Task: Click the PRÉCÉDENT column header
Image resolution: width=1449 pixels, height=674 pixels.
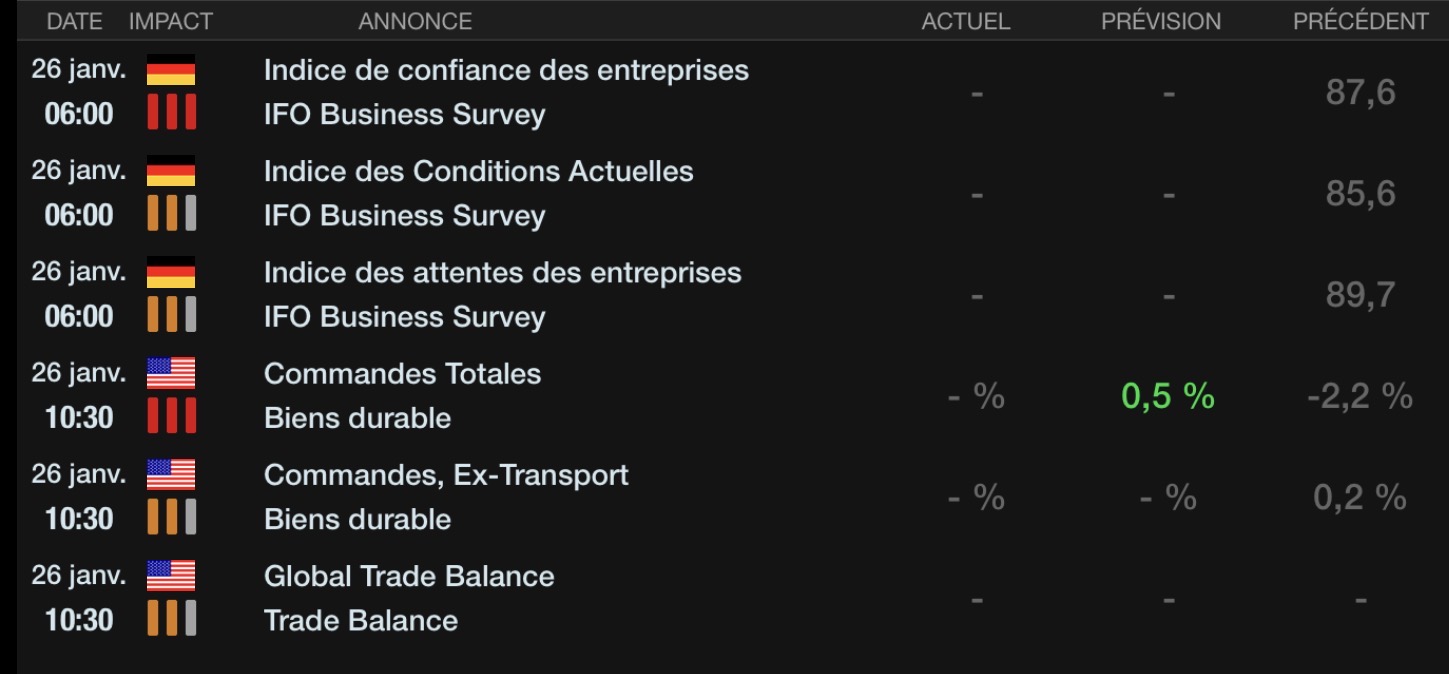Action: tap(1361, 21)
